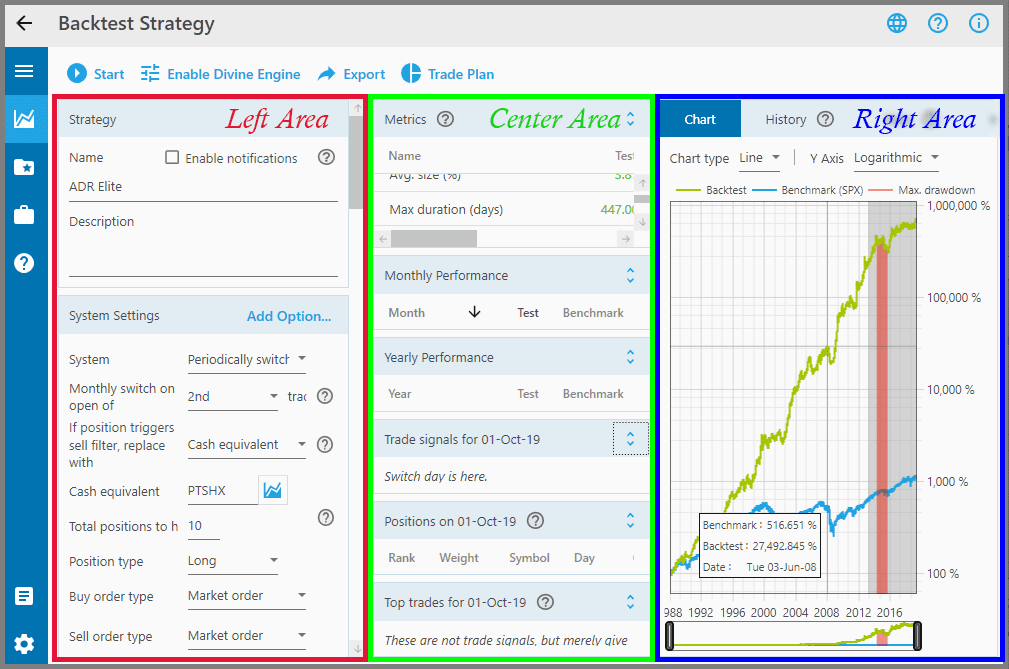Toggle the Month sort arrow

(474, 313)
